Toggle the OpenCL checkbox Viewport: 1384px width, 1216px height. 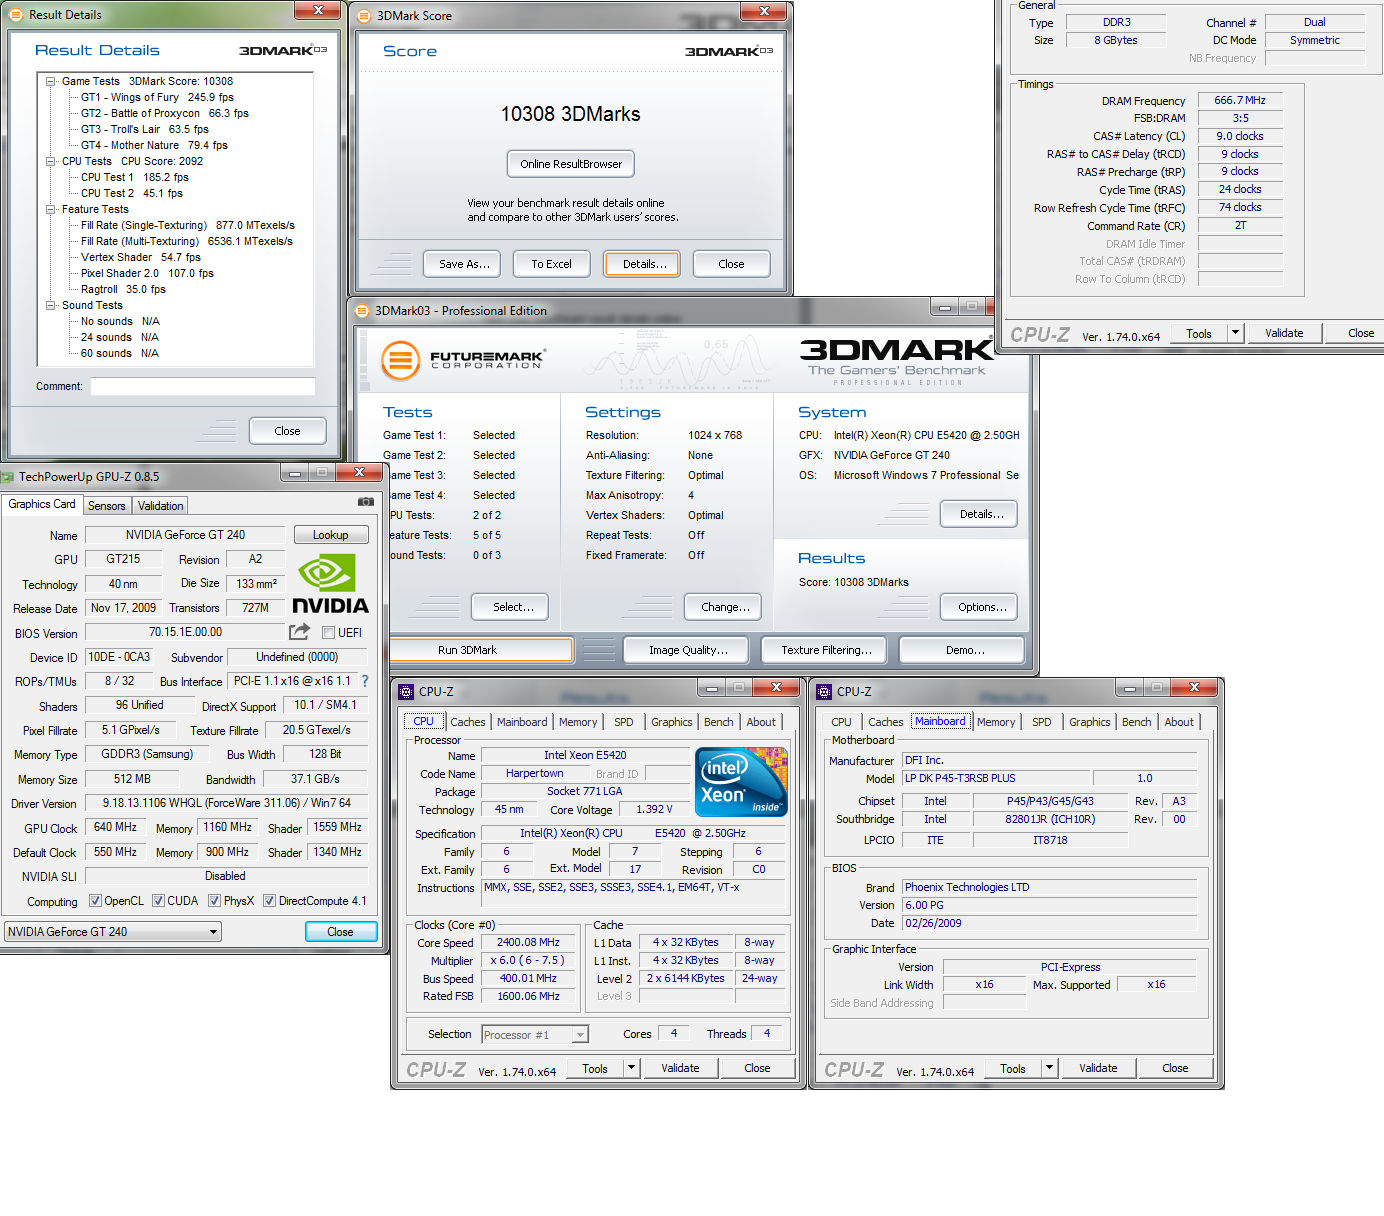pos(95,901)
